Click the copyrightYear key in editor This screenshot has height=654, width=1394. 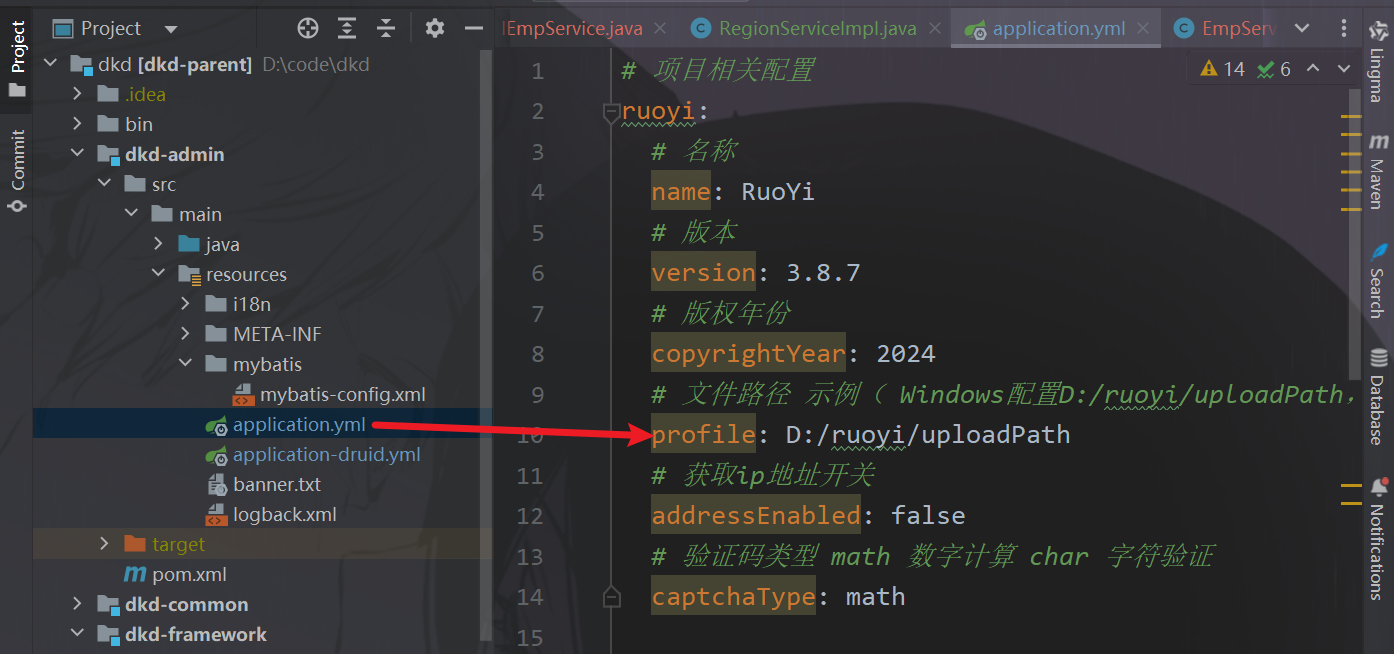[749, 353]
